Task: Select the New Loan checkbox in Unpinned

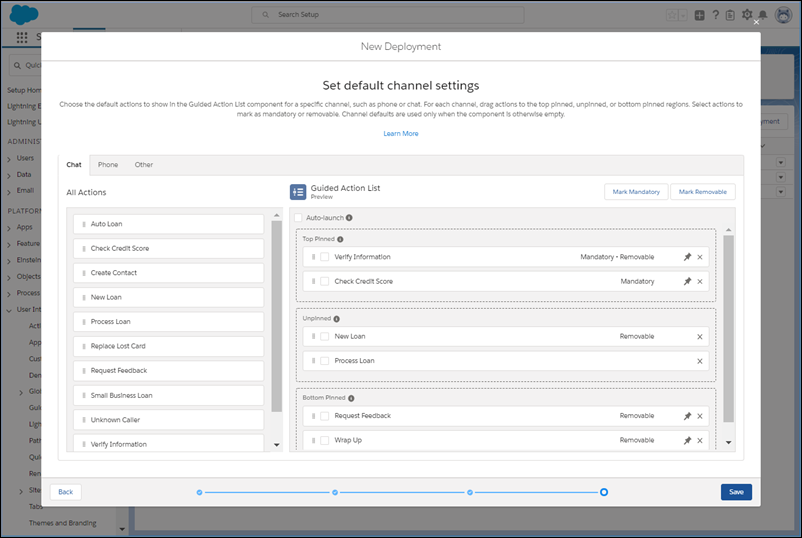Action: pyautogui.click(x=324, y=337)
